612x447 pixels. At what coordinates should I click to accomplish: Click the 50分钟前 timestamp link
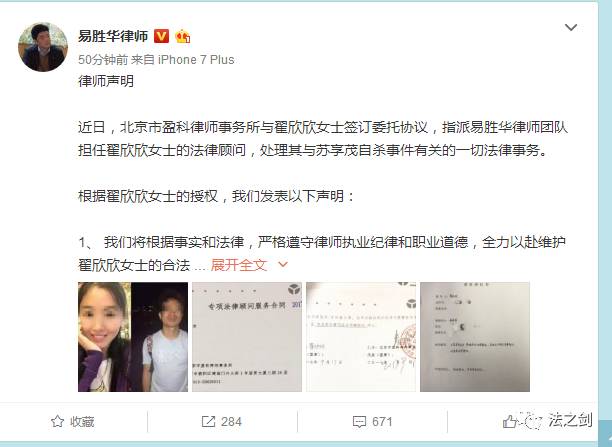pyautogui.click(x=103, y=60)
